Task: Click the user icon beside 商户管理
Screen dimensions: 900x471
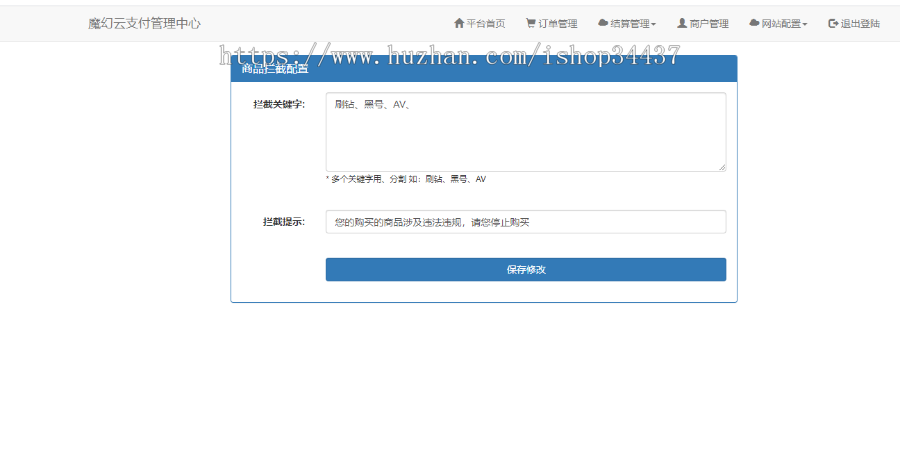Action: pyautogui.click(x=682, y=23)
